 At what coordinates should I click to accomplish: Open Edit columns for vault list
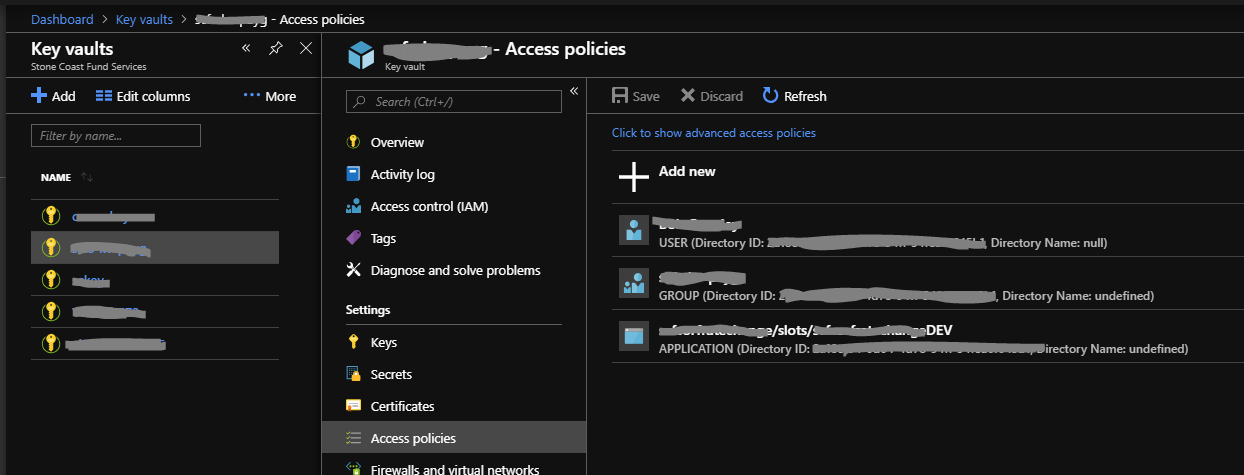coord(143,96)
